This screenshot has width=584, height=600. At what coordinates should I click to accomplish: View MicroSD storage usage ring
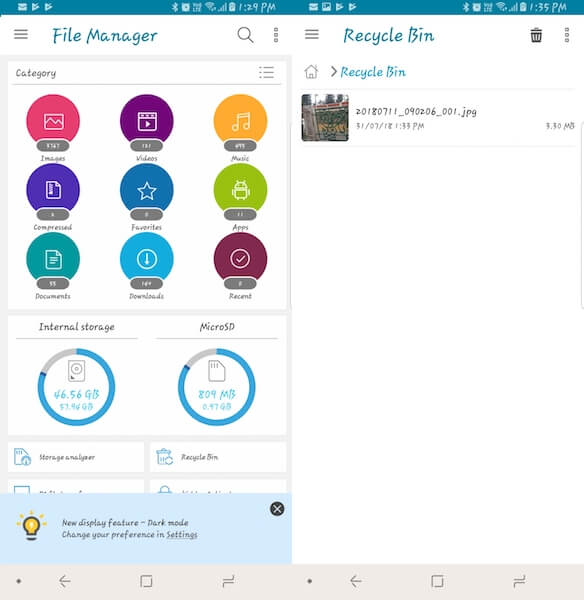tap(217, 387)
